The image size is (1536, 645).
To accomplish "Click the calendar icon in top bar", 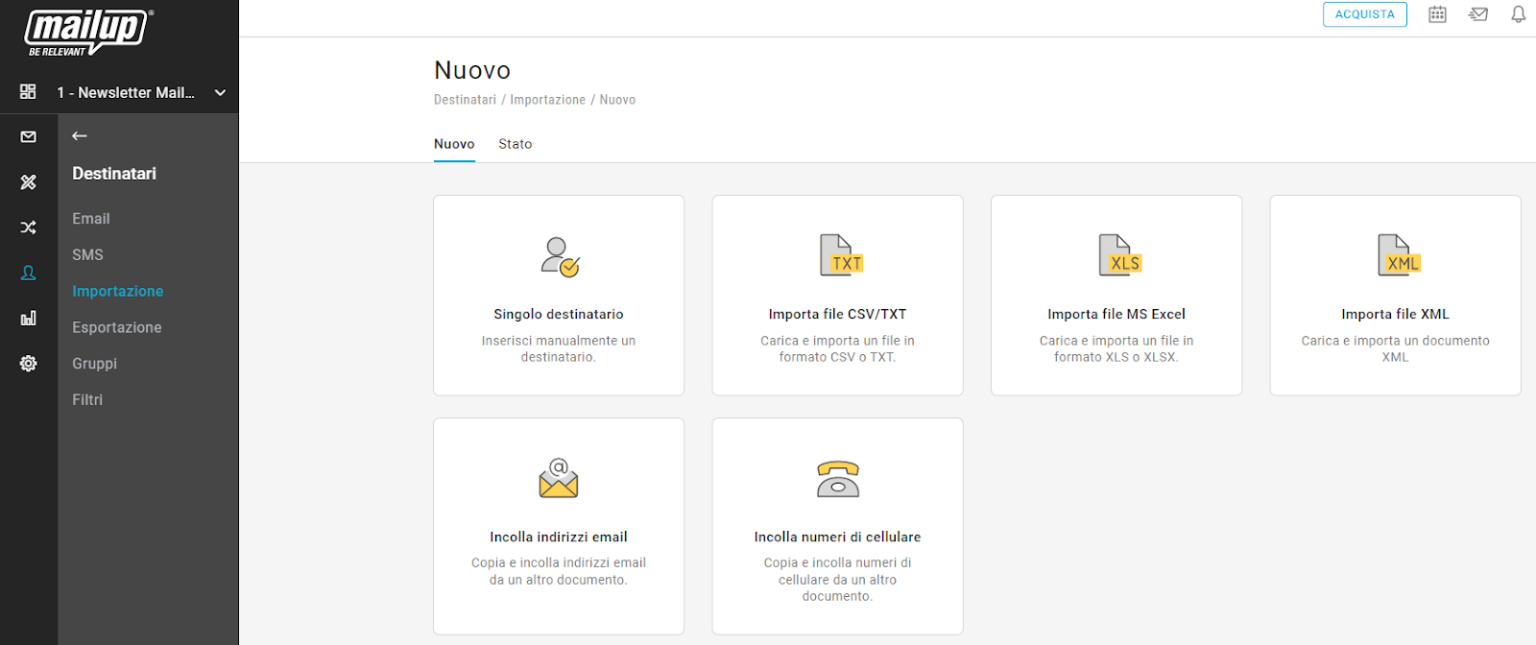I will click(x=1437, y=14).
